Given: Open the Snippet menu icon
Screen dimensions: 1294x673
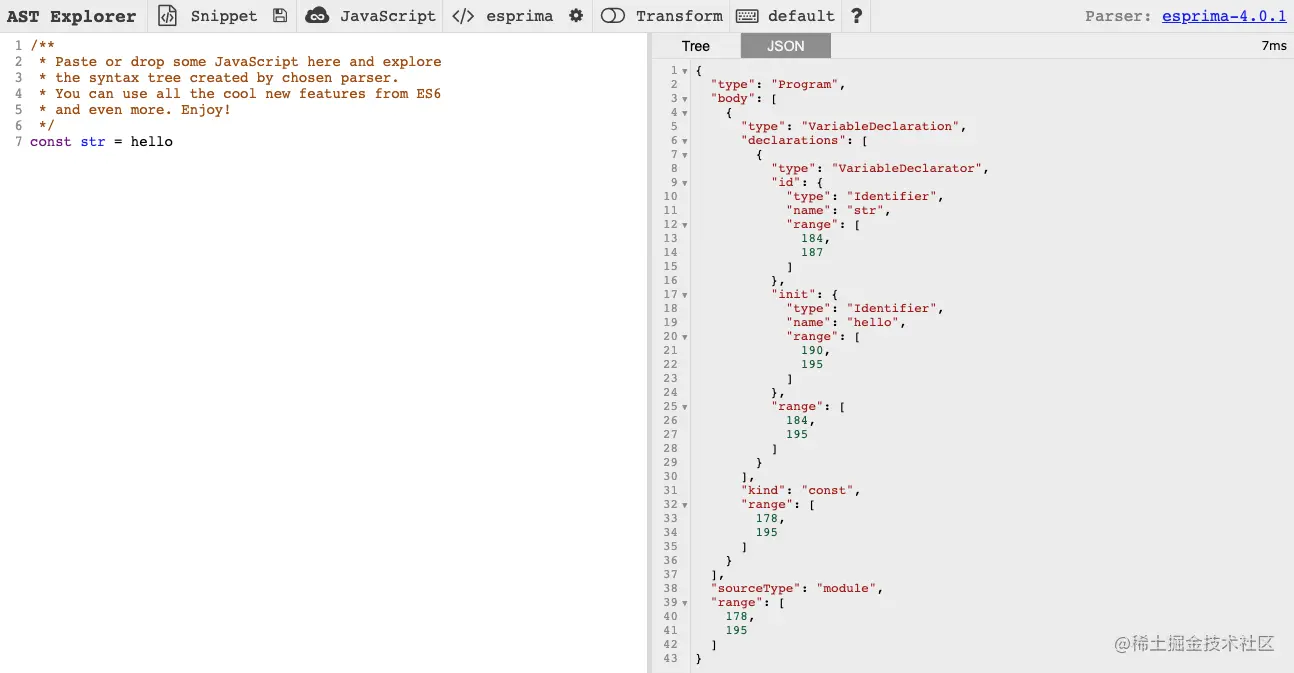Looking at the screenshot, I should tap(168, 16).
